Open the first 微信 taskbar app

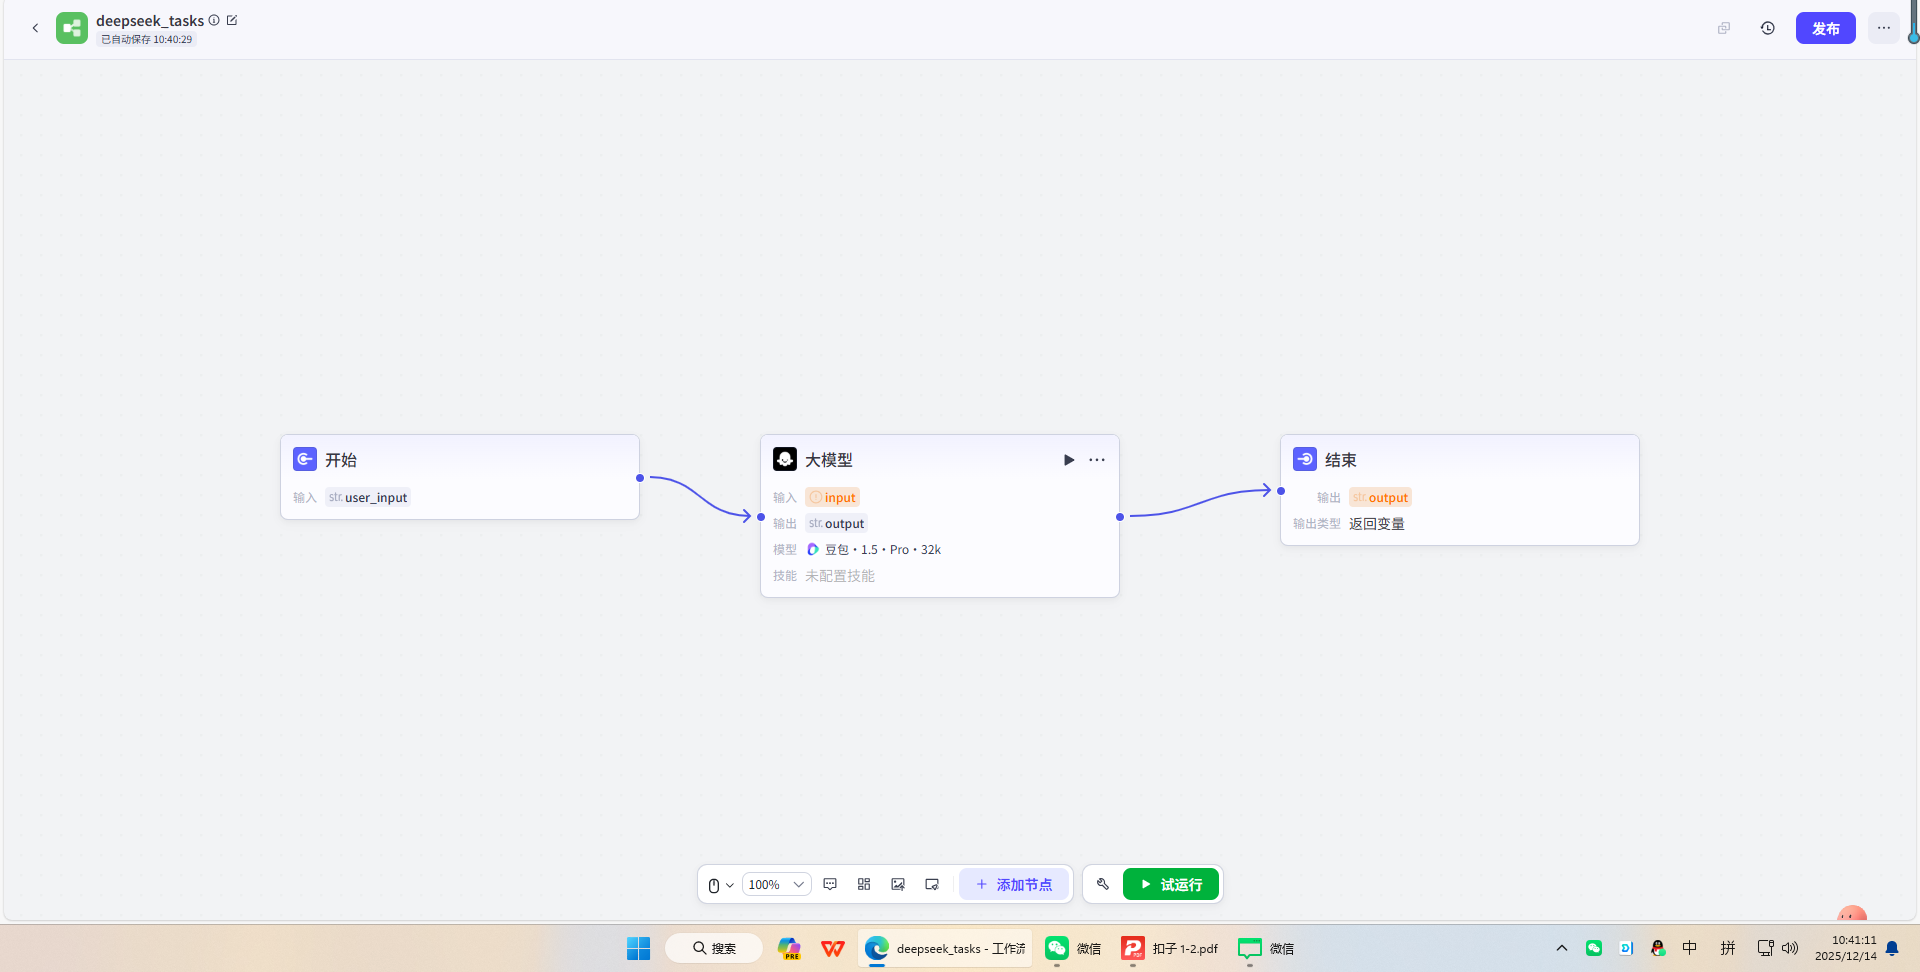tap(1074, 948)
